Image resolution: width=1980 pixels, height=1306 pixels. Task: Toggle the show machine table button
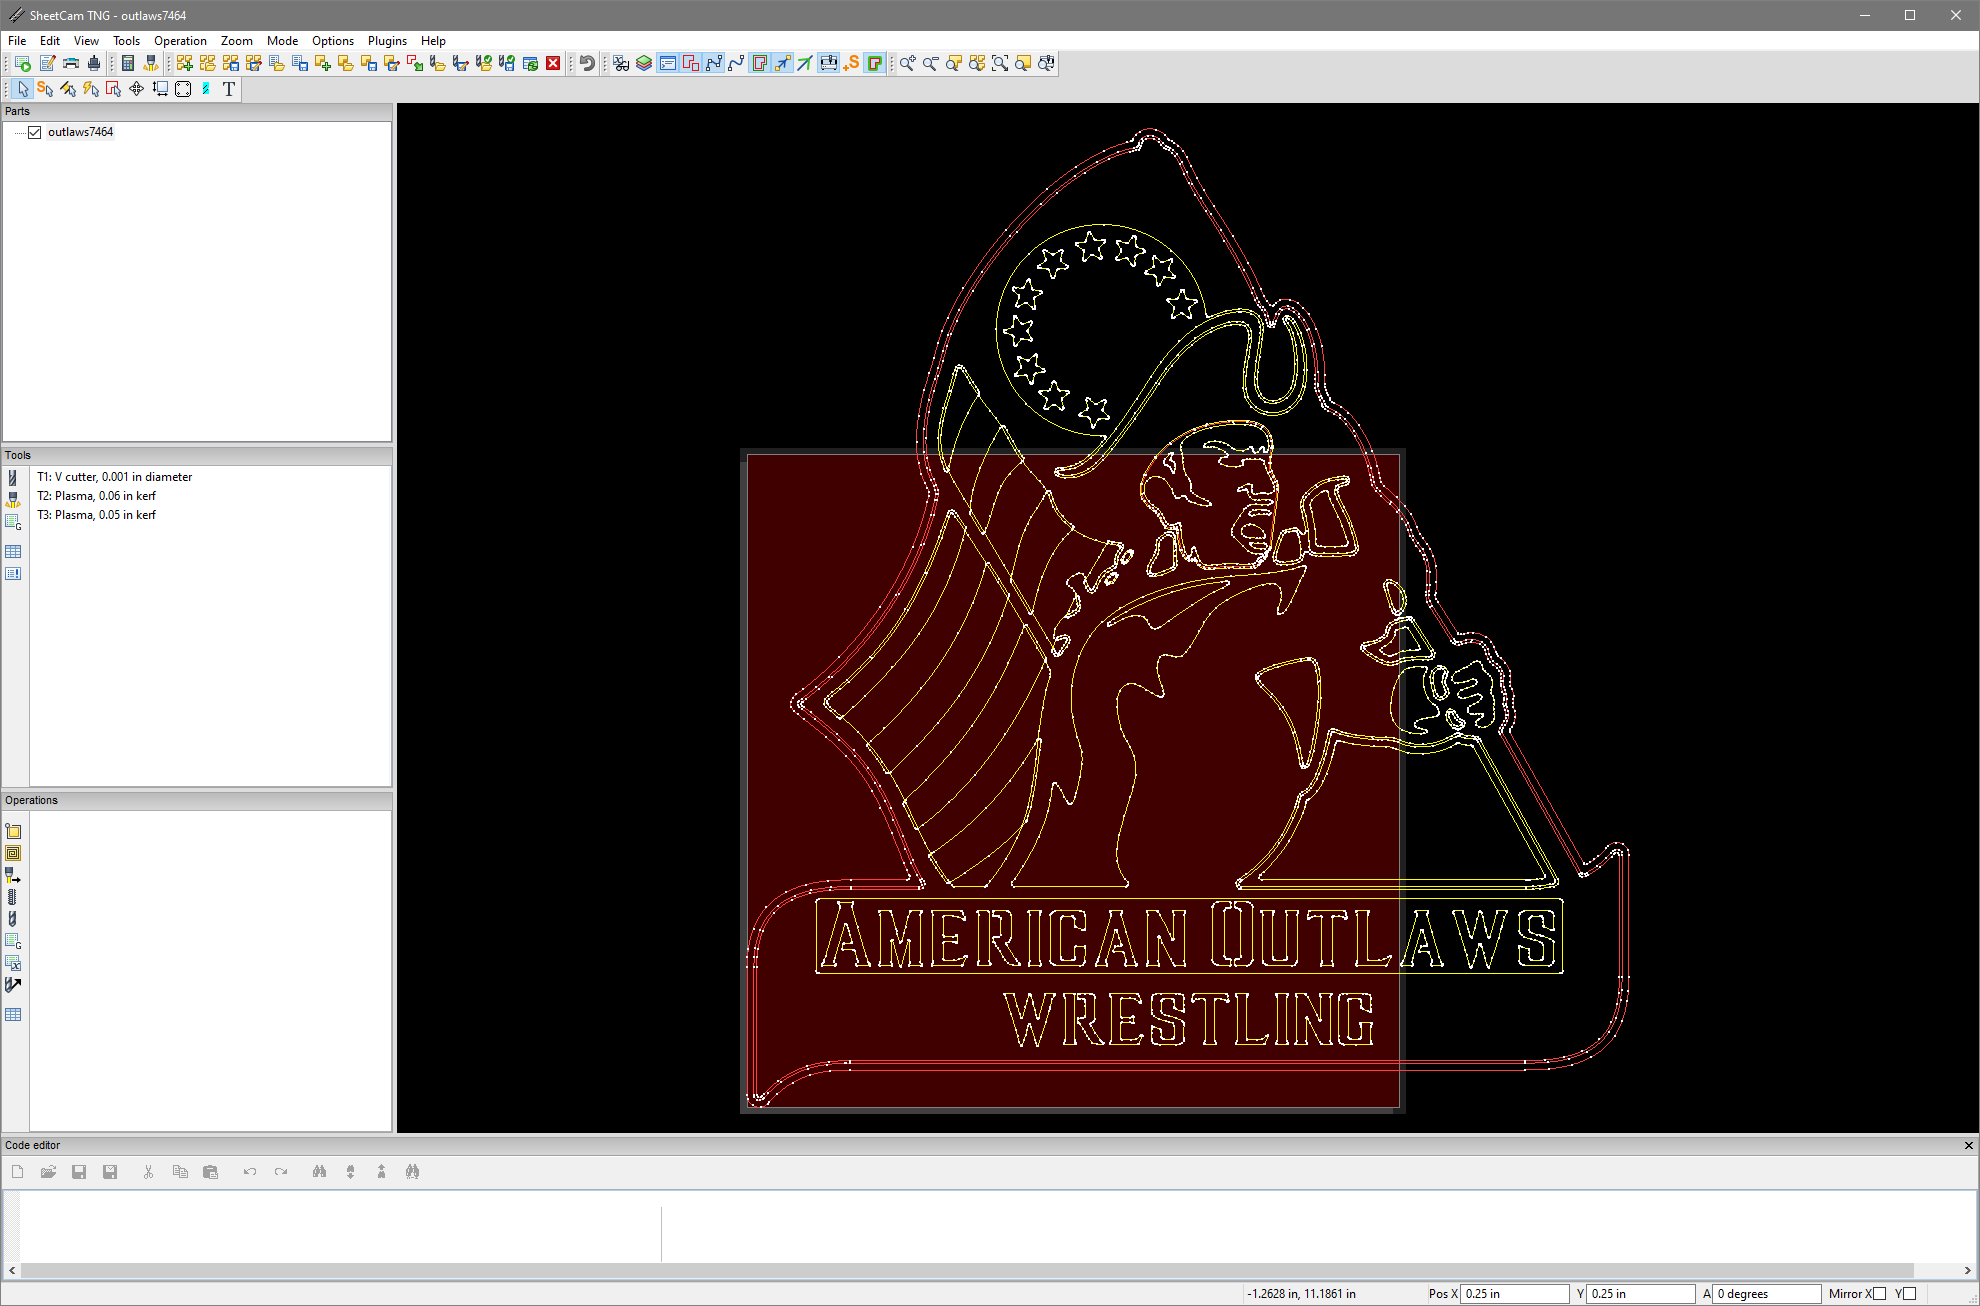pos(828,63)
